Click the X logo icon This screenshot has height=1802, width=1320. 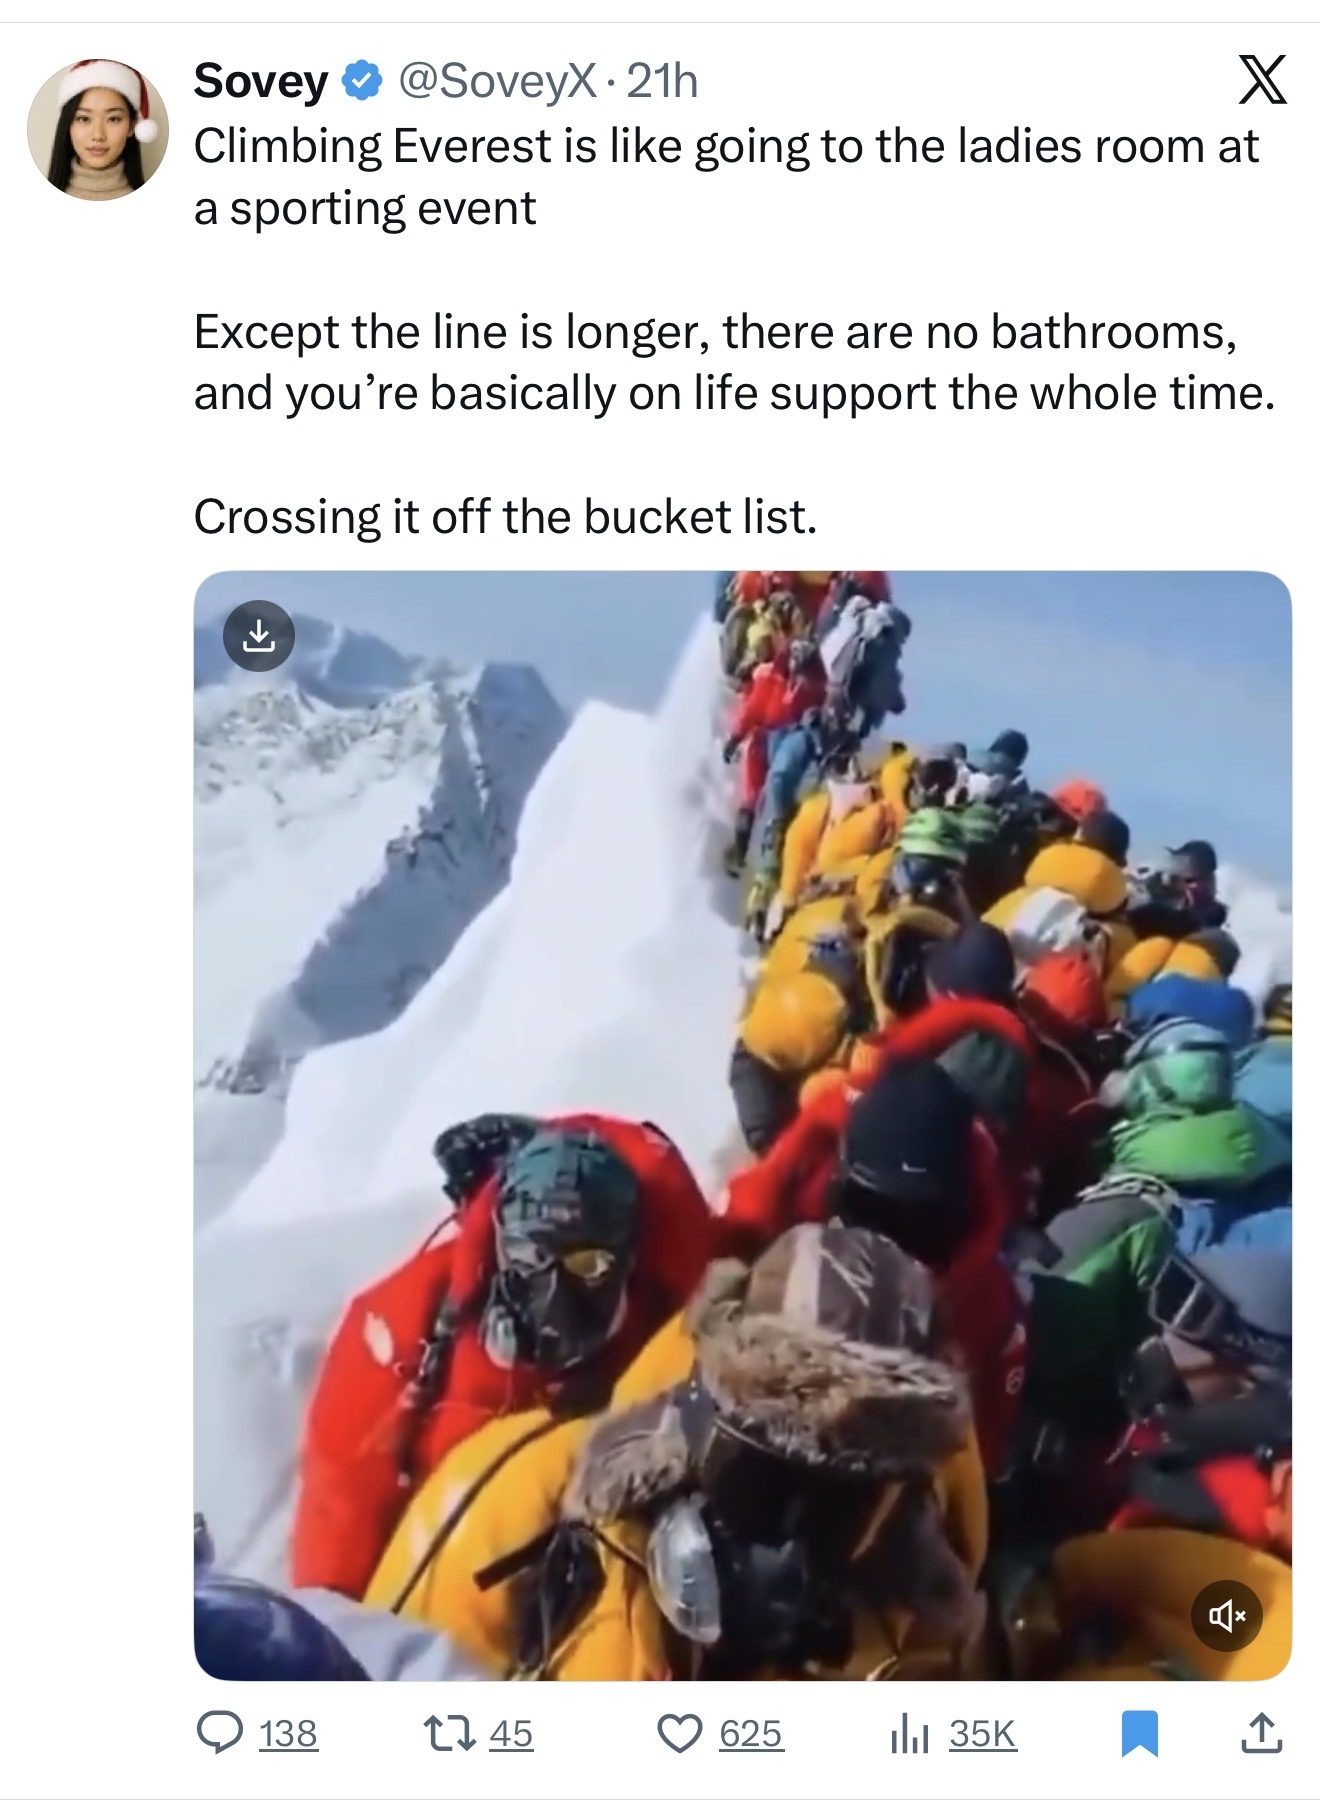click(x=1262, y=80)
